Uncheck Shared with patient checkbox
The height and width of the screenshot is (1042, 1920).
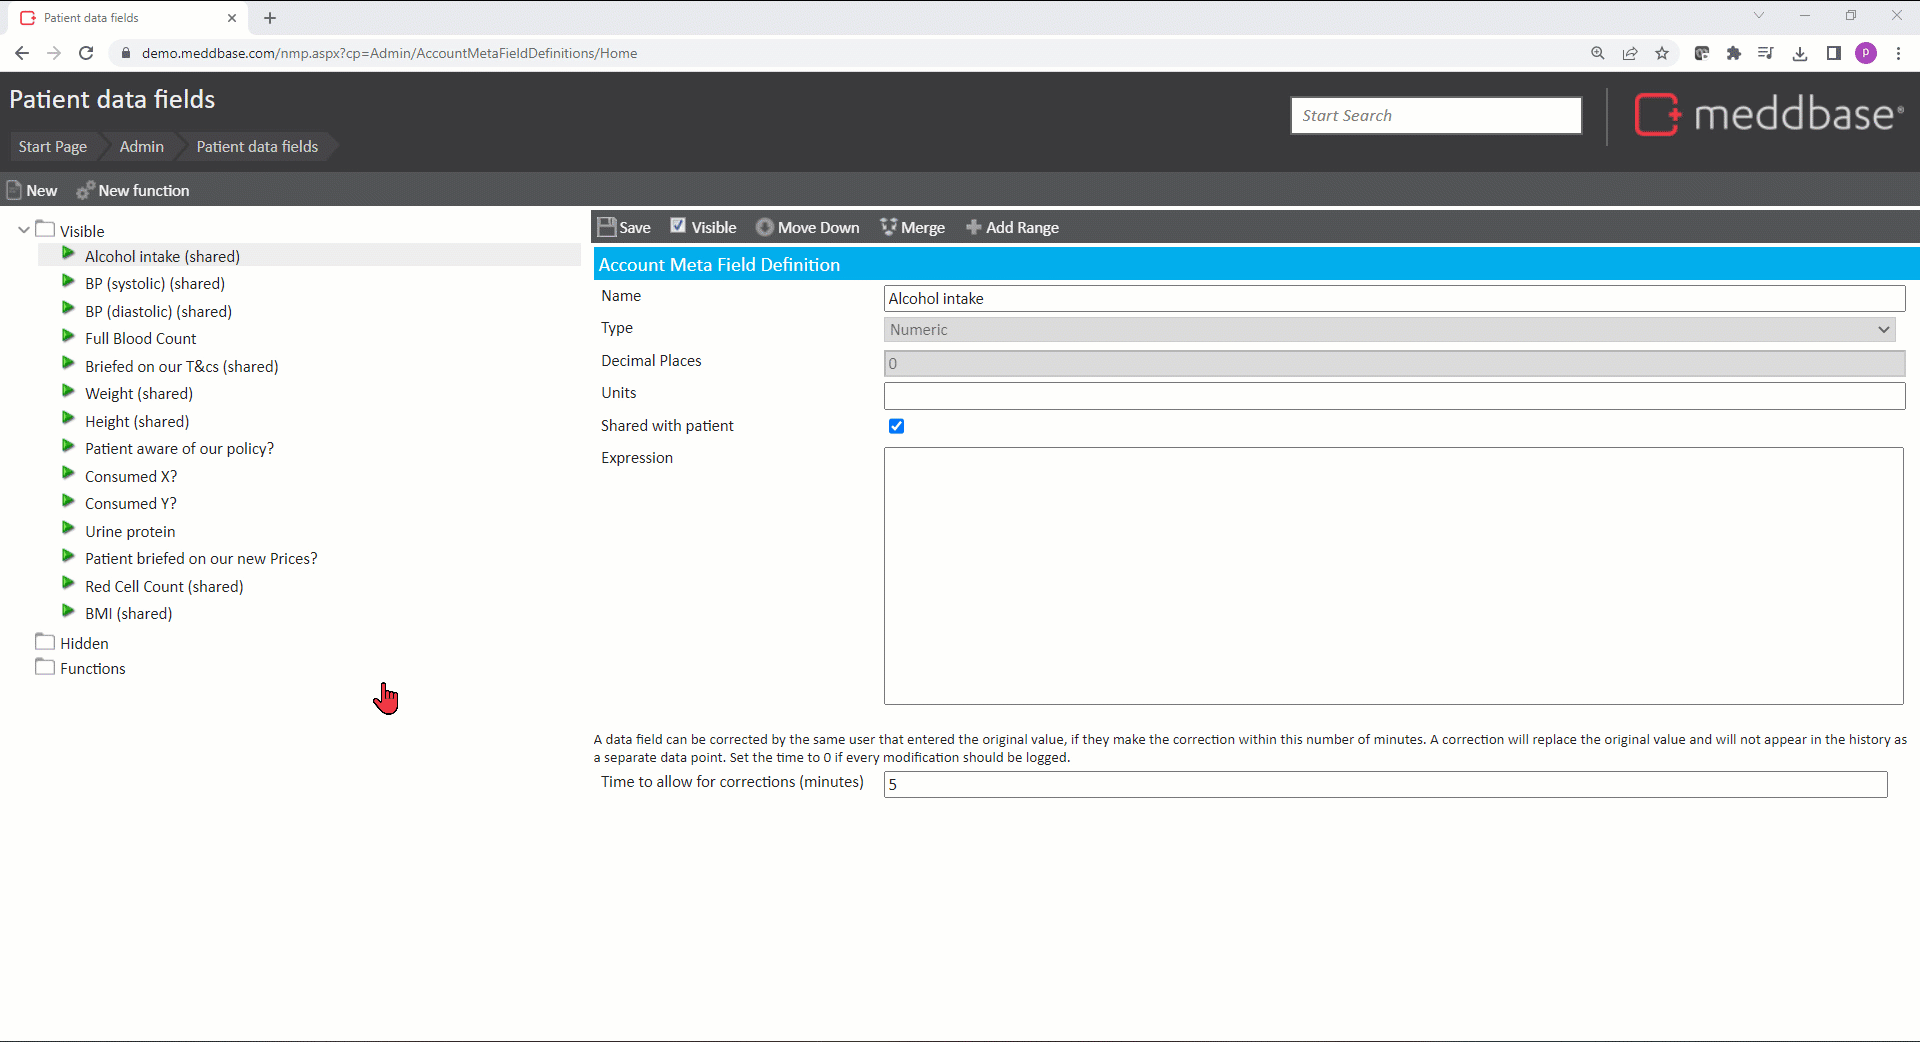point(896,426)
